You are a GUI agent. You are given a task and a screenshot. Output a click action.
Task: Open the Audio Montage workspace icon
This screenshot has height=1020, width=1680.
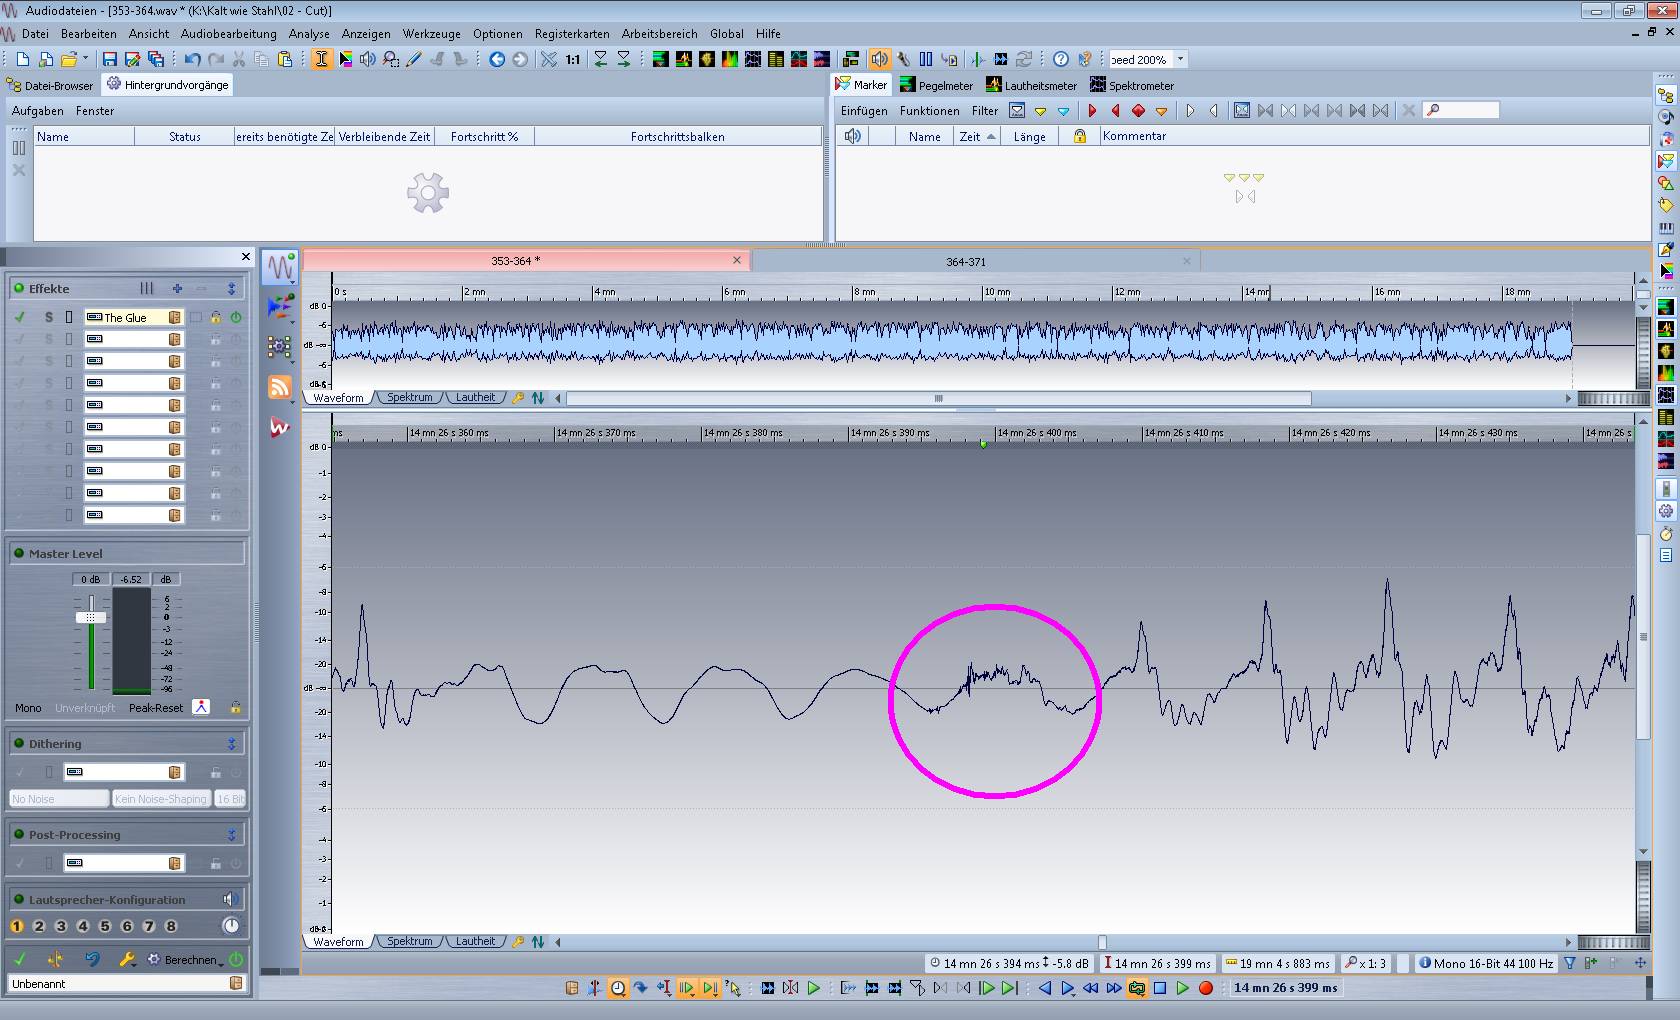[280, 307]
